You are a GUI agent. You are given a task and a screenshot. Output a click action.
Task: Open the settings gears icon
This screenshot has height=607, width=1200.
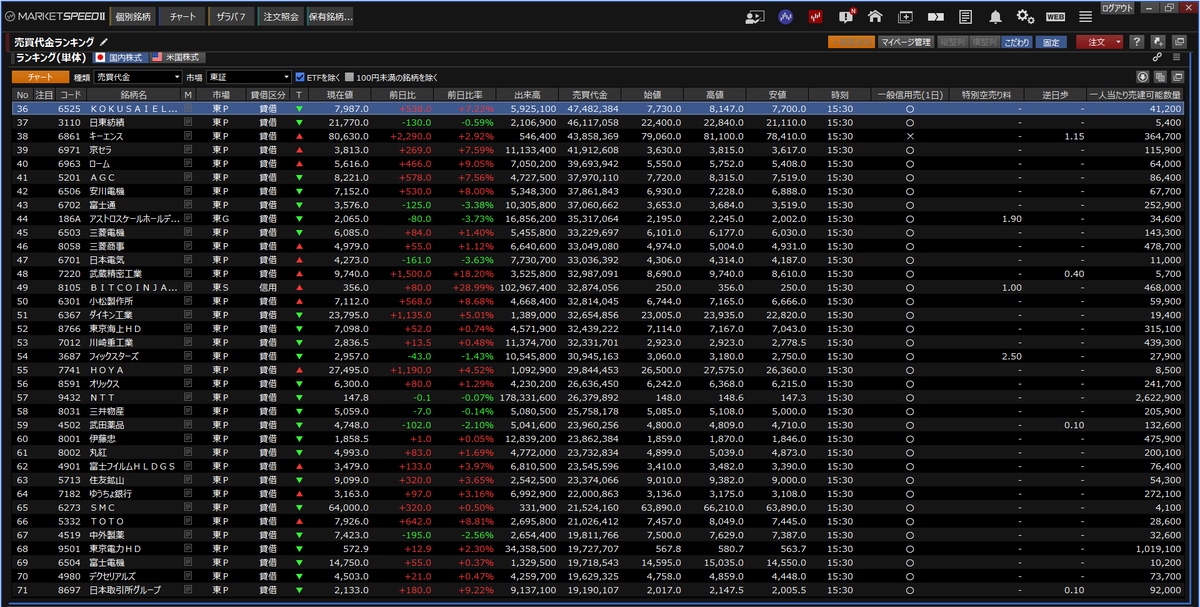(1025, 17)
